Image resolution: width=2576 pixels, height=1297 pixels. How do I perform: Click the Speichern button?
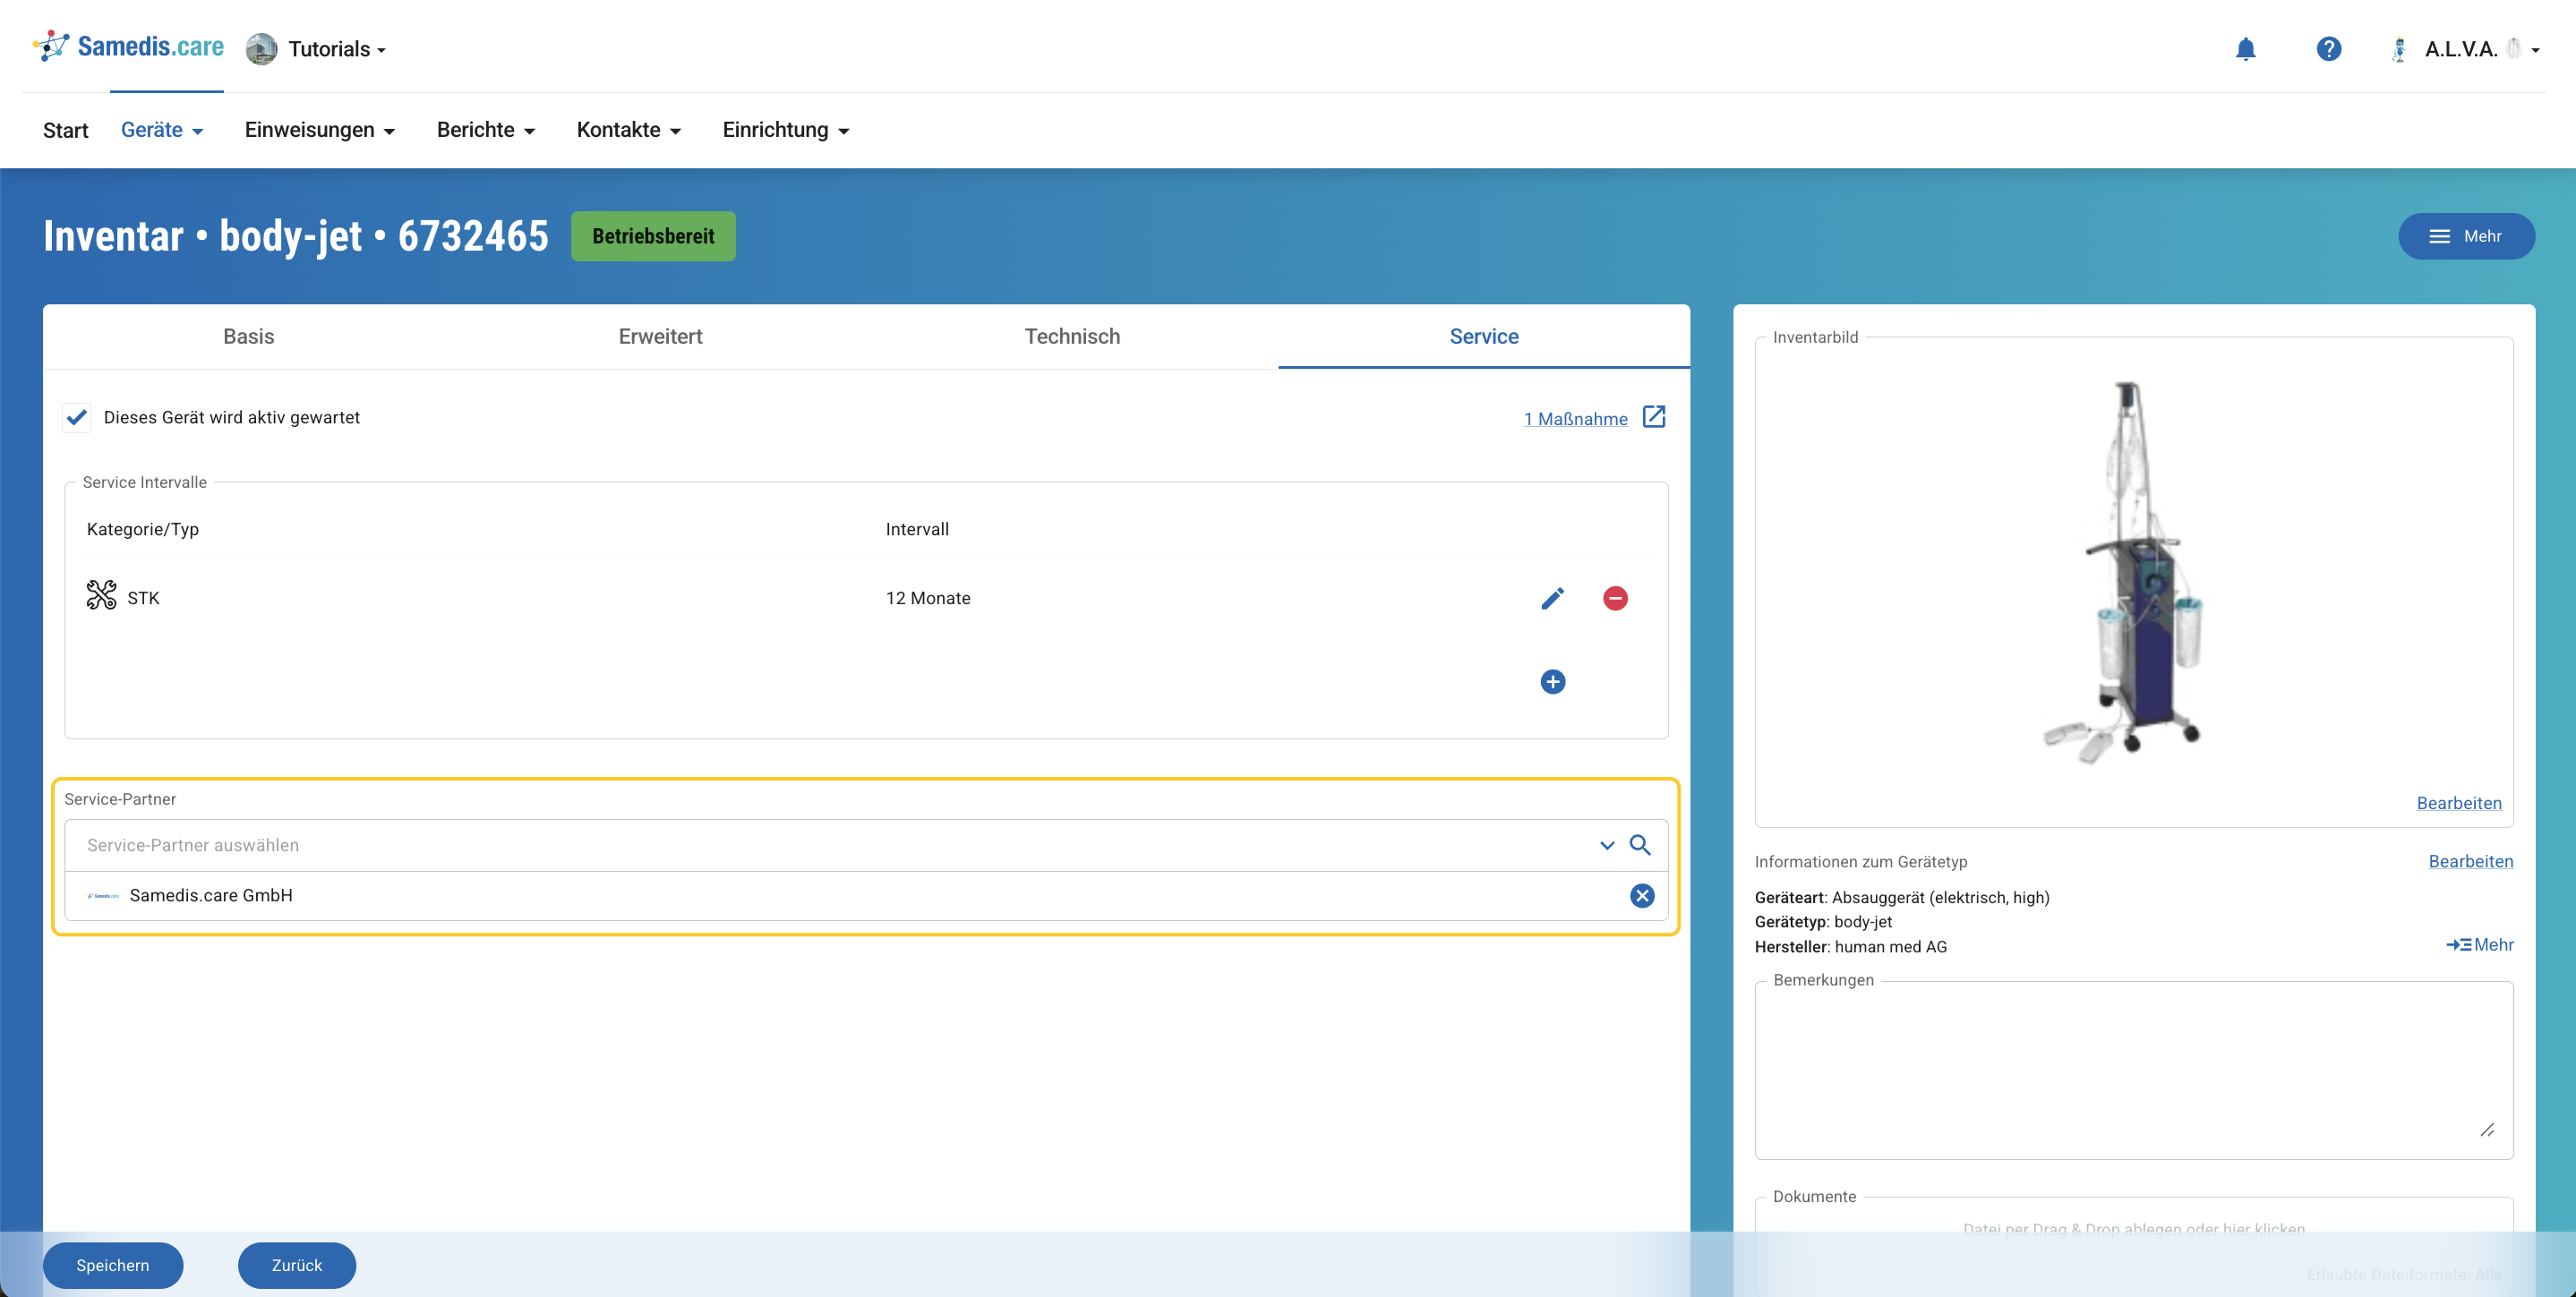pyautogui.click(x=112, y=1265)
